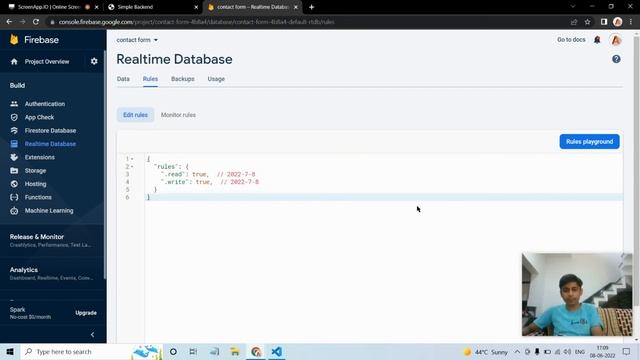Click the Extensions icon

pyautogui.click(x=14, y=157)
